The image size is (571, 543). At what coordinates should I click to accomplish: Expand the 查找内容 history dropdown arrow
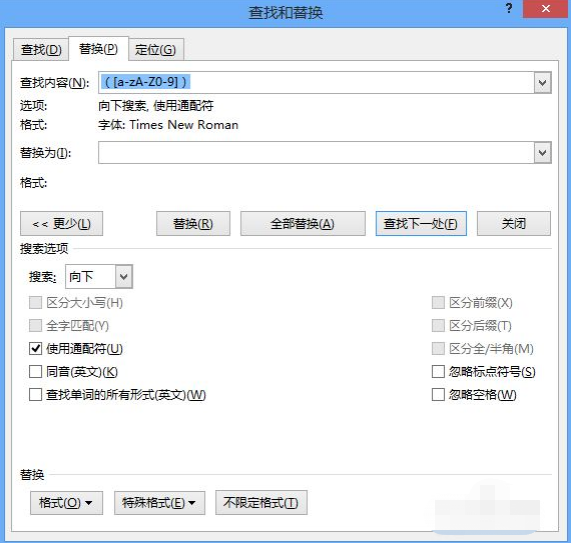[543, 83]
